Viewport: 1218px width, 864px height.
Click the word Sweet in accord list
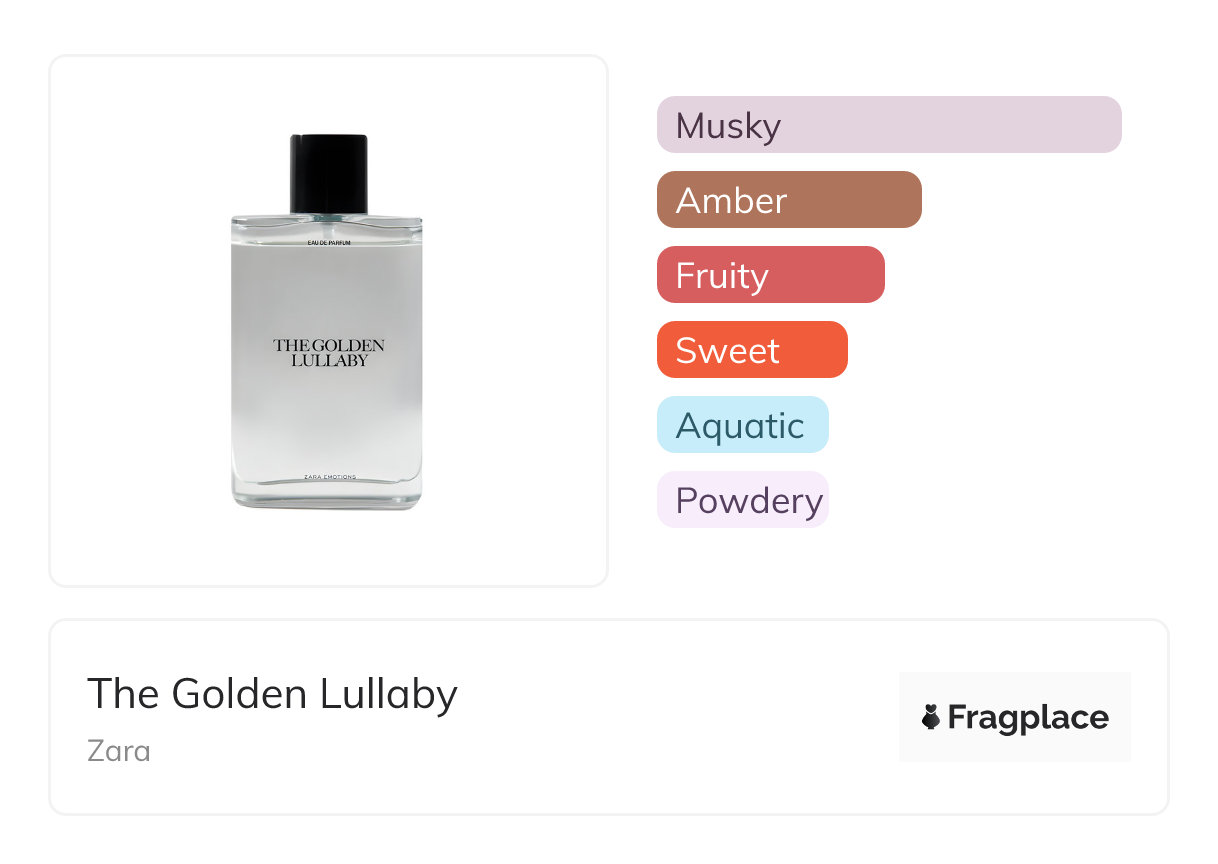click(727, 351)
